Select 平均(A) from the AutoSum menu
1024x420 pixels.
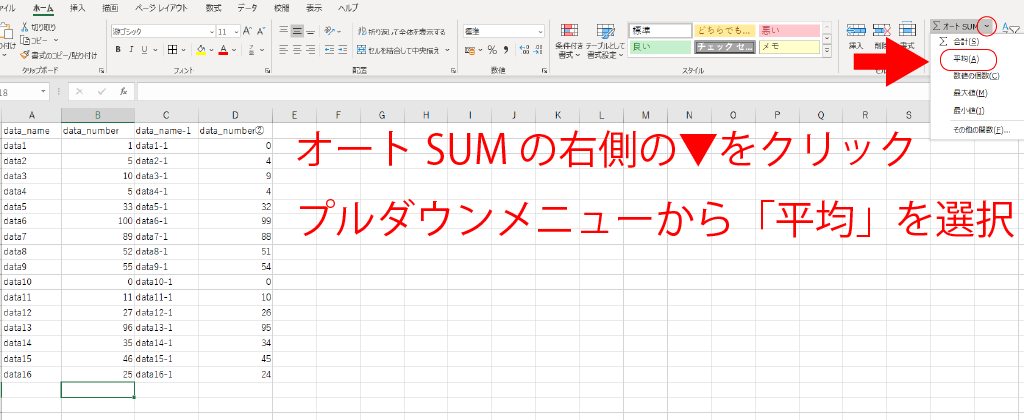(966, 60)
